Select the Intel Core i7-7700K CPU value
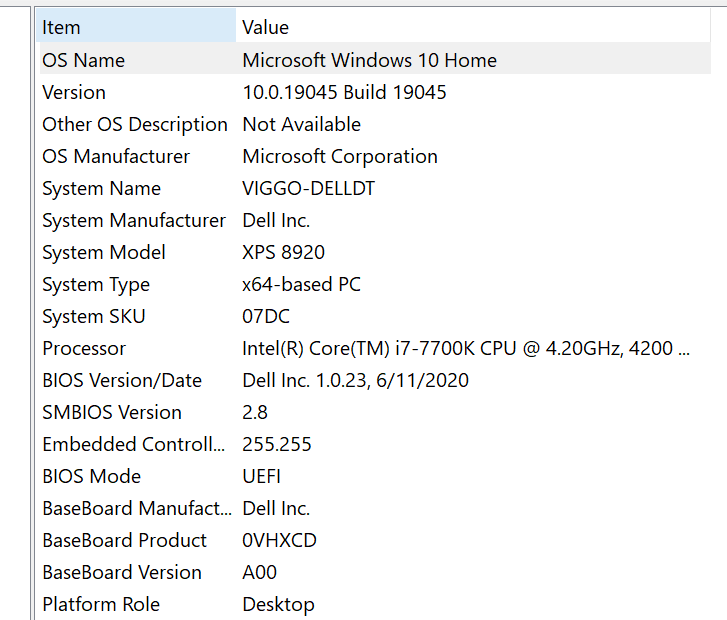Viewport: 727px width, 620px height. click(466, 348)
